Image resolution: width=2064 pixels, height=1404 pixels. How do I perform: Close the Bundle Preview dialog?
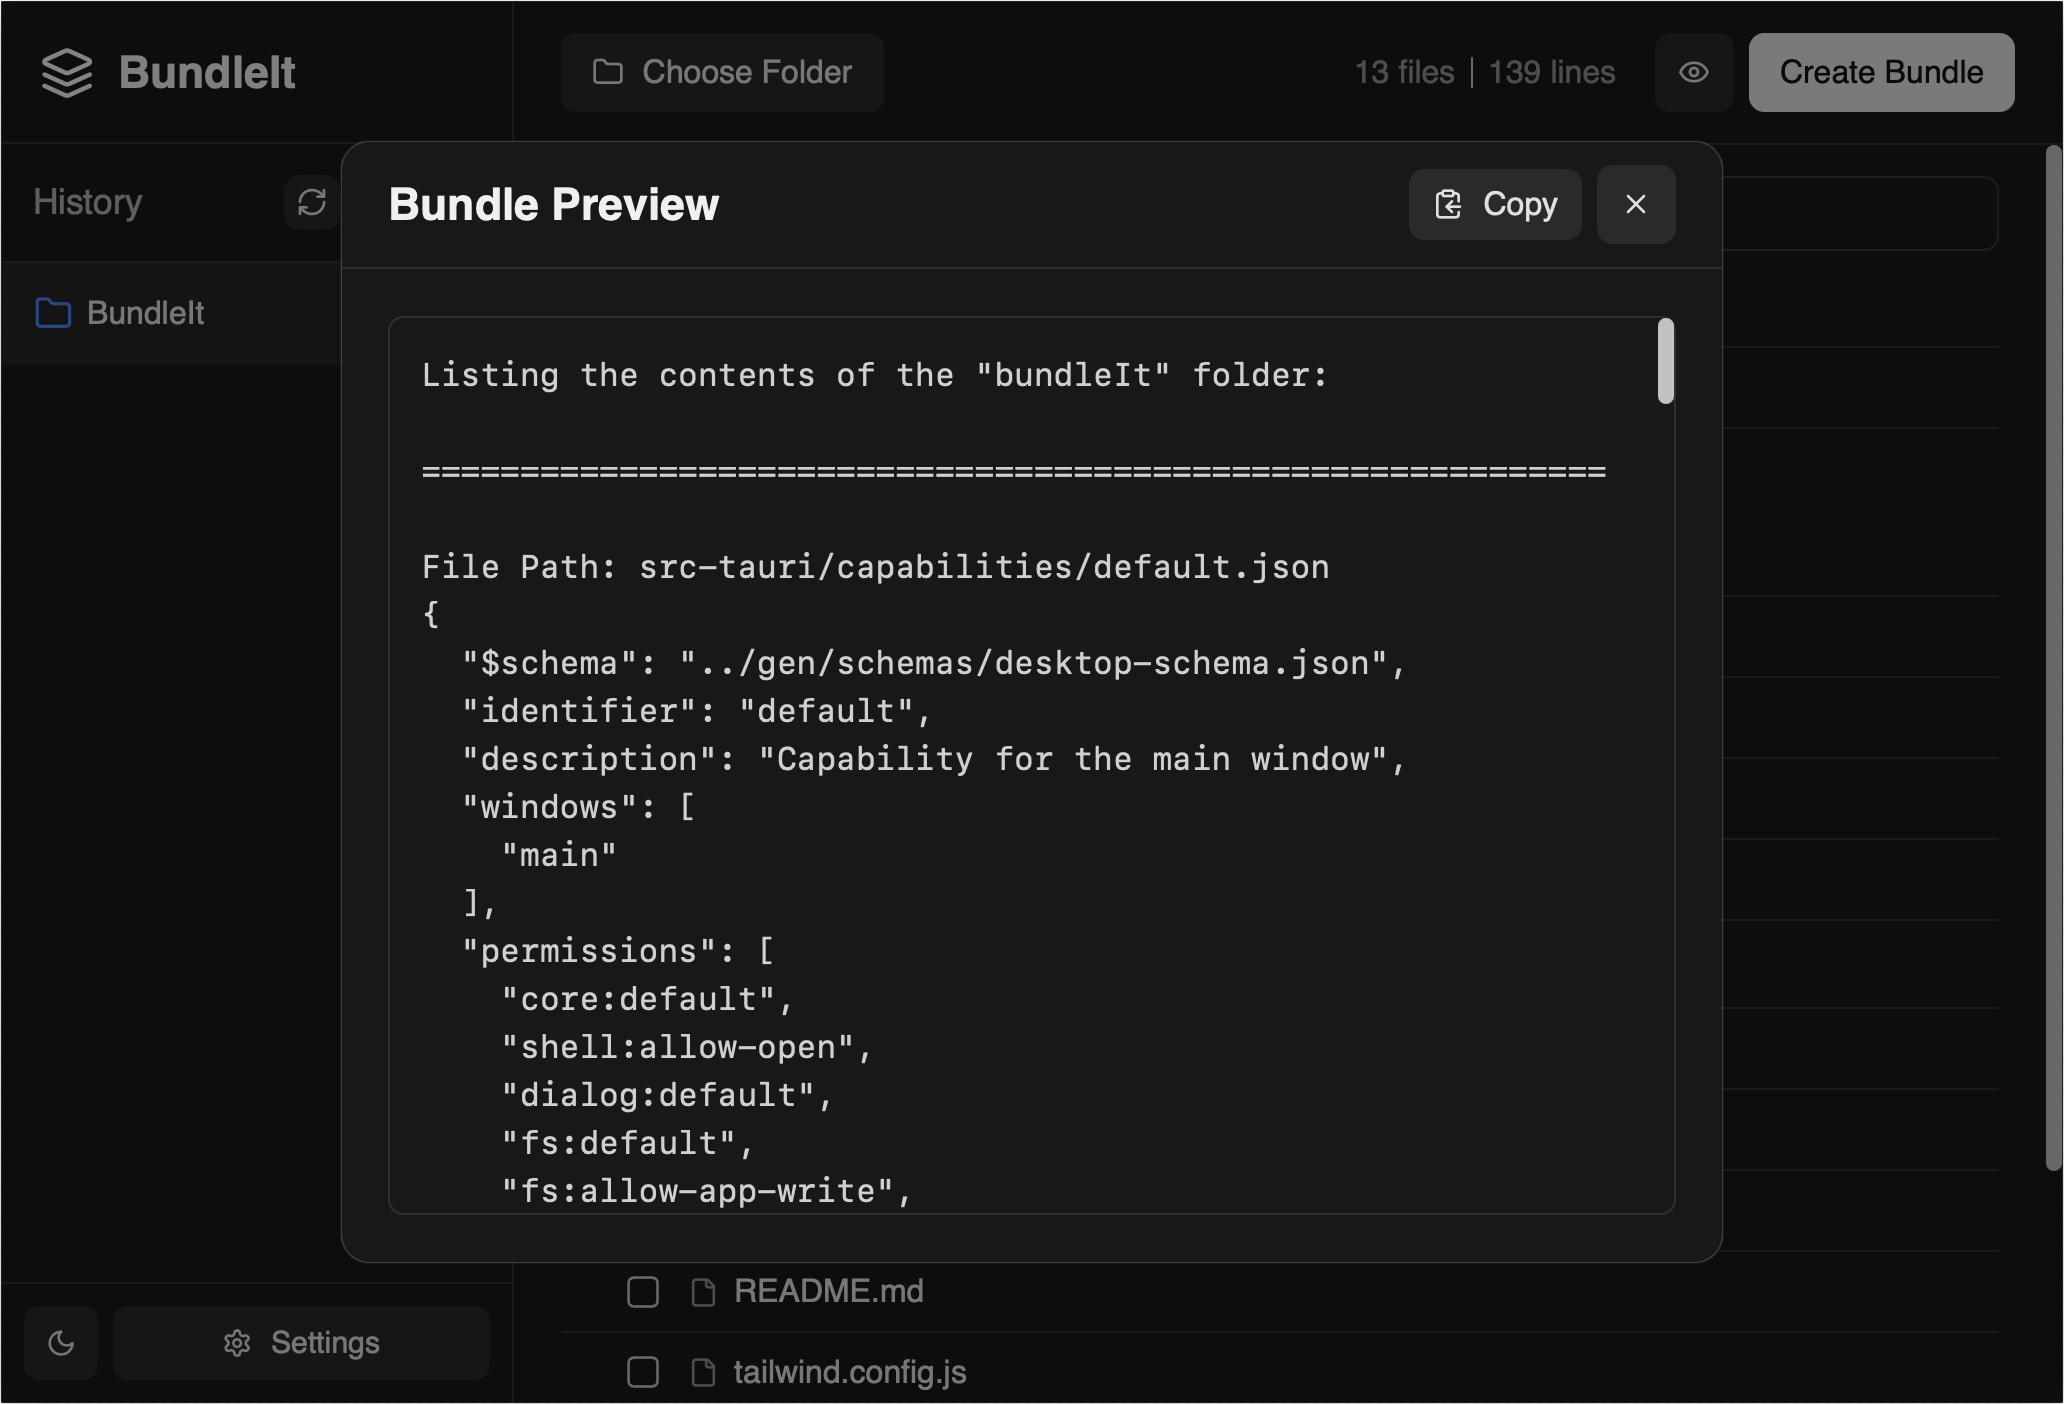pyautogui.click(x=1635, y=205)
